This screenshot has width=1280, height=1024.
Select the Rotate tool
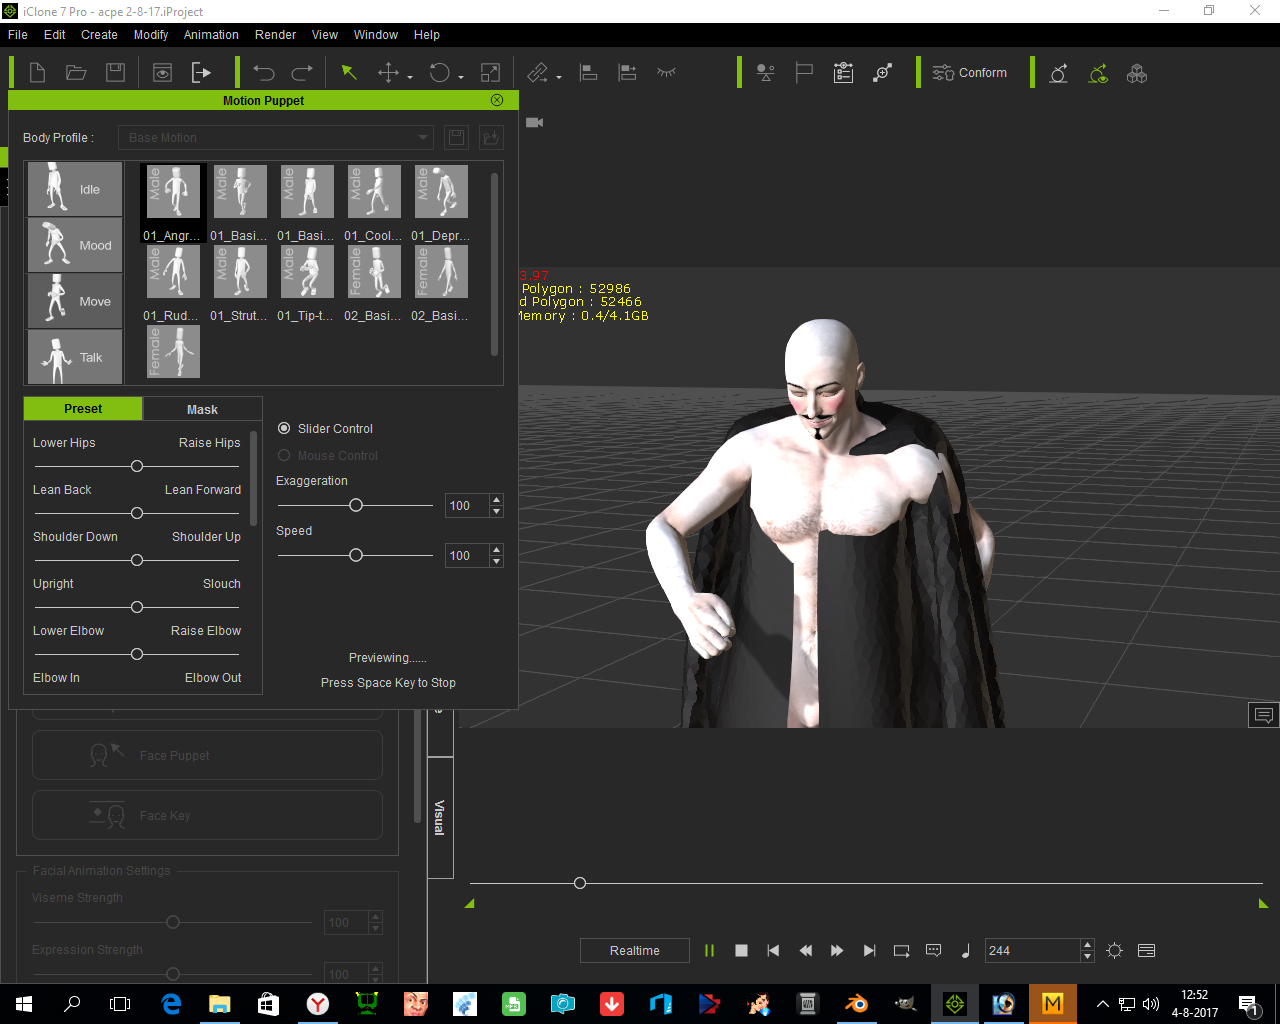(x=440, y=73)
